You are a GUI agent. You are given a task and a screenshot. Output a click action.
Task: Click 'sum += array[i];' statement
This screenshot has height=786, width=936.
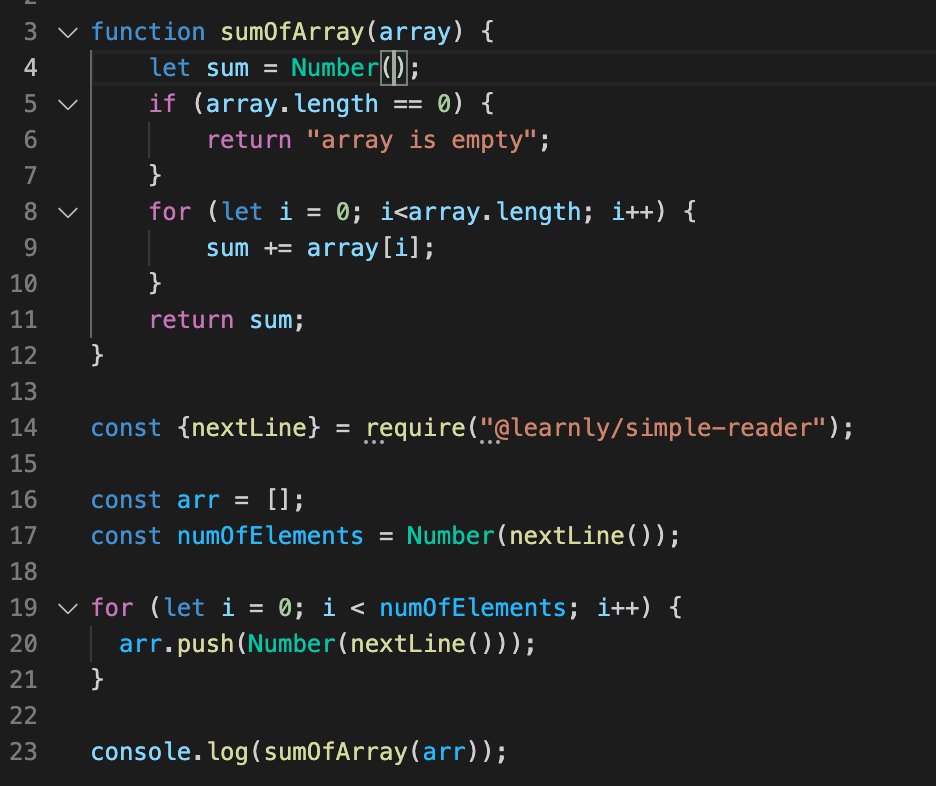[320, 248]
